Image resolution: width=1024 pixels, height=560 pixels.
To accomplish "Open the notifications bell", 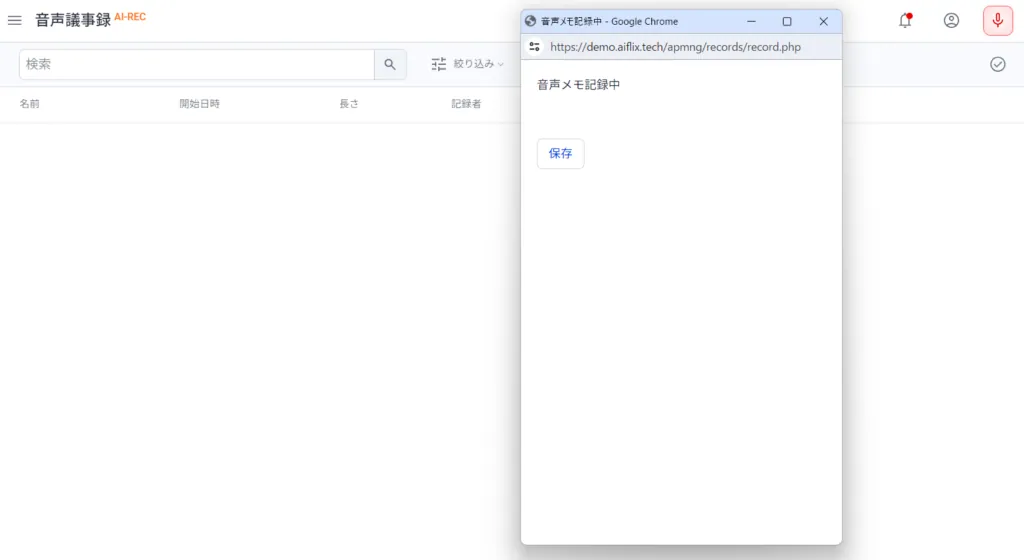I will pos(904,20).
